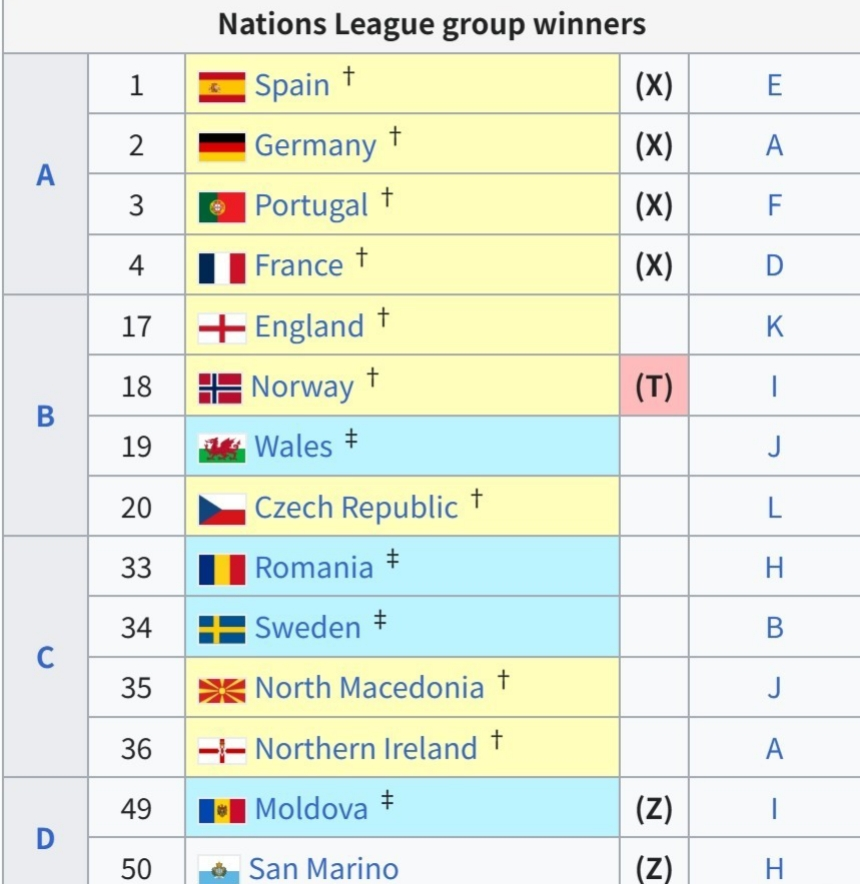This screenshot has width=860, height=884.
Task: Click group E link in Spain row
Action: [774, 86]
